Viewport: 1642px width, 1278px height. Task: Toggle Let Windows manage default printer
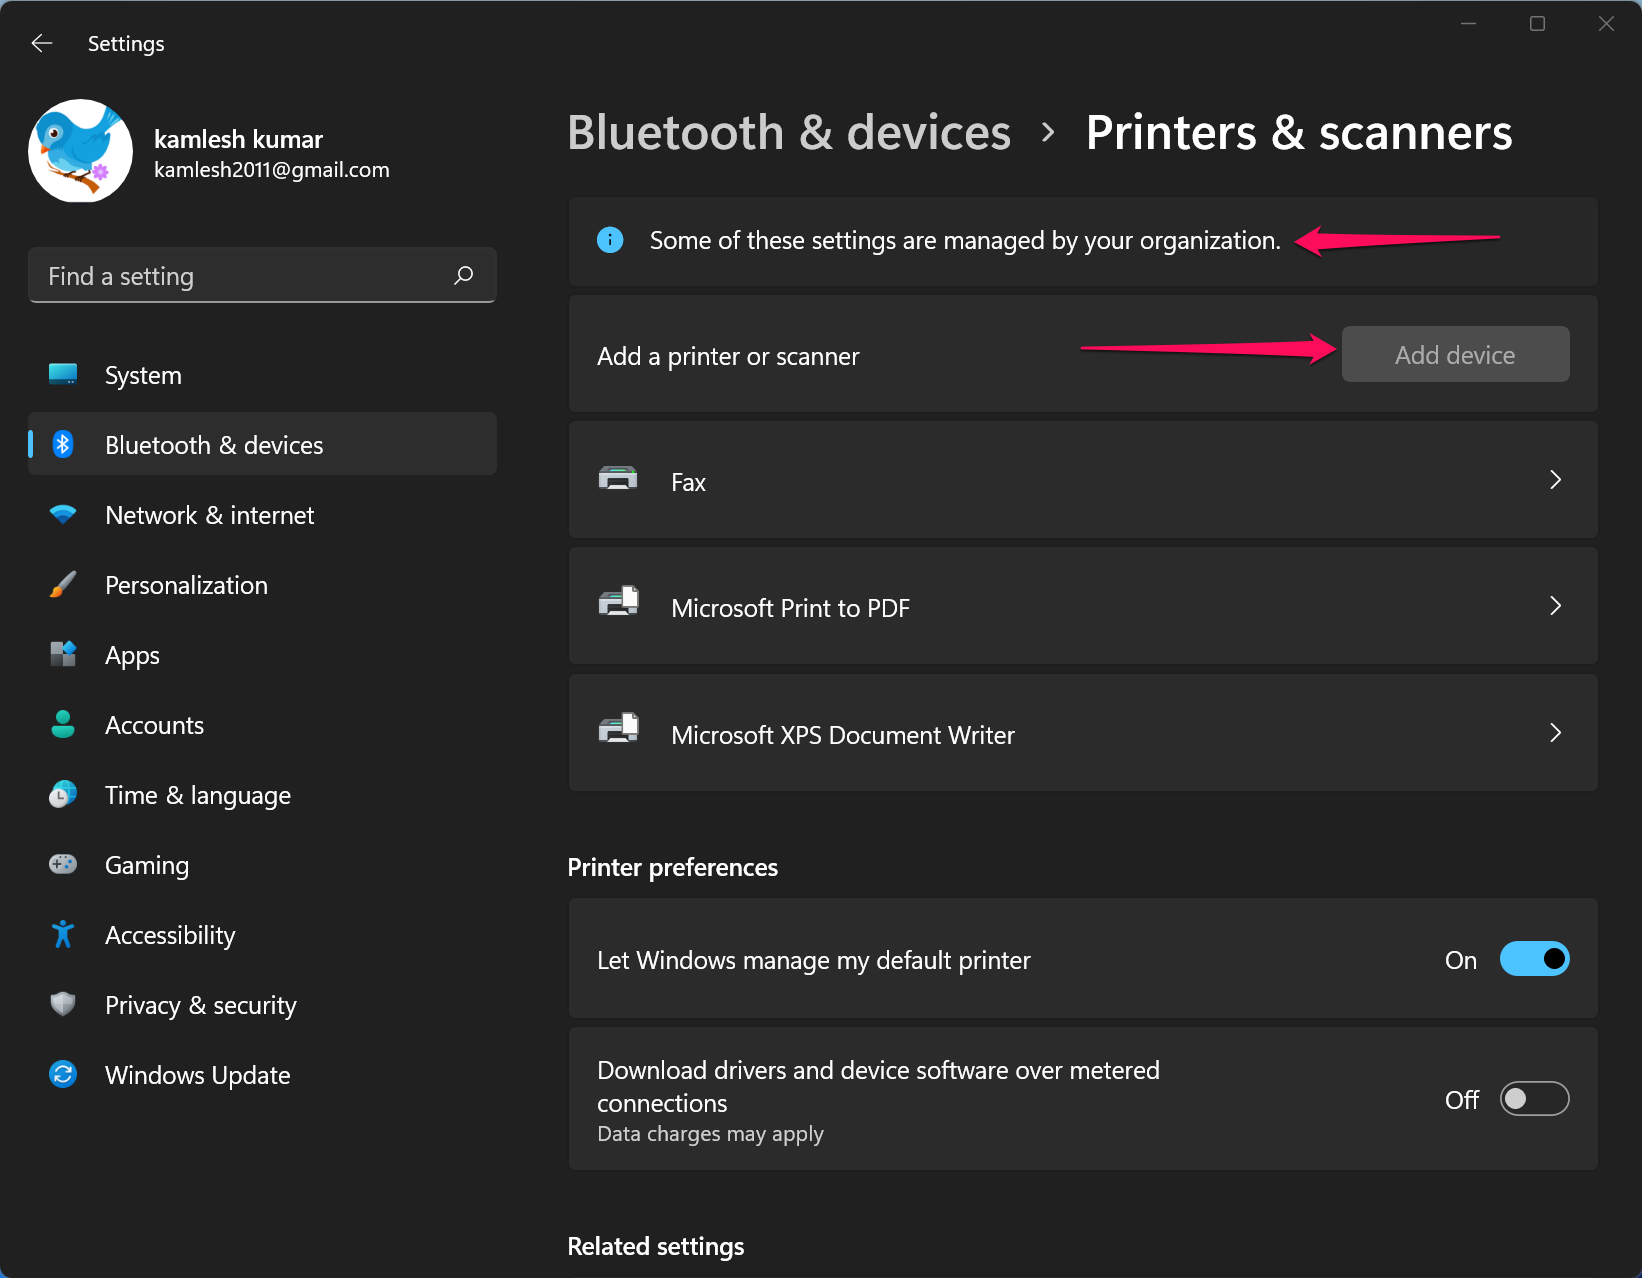click(1534, 959)
